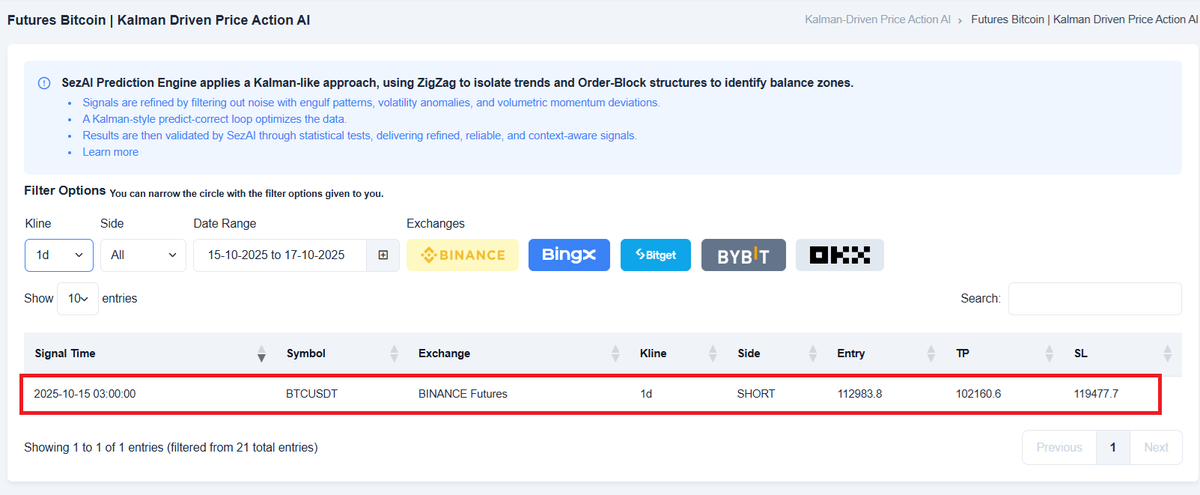The height and width of the screenshot is (495, 1200).
Task: Sort by Symbol column arrows
Action: pos(394,353)
